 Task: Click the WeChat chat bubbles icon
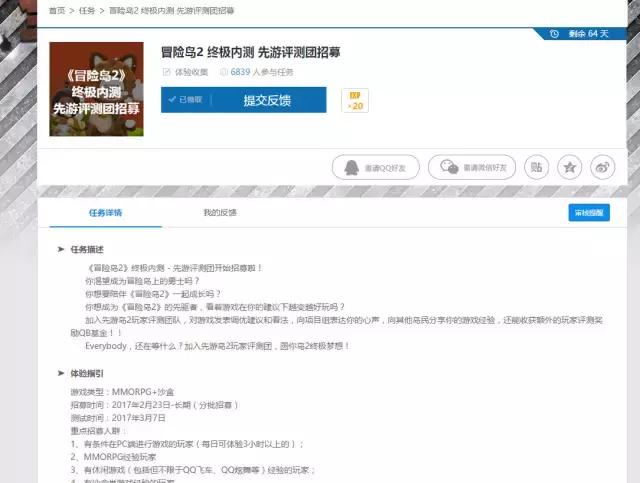449,167
